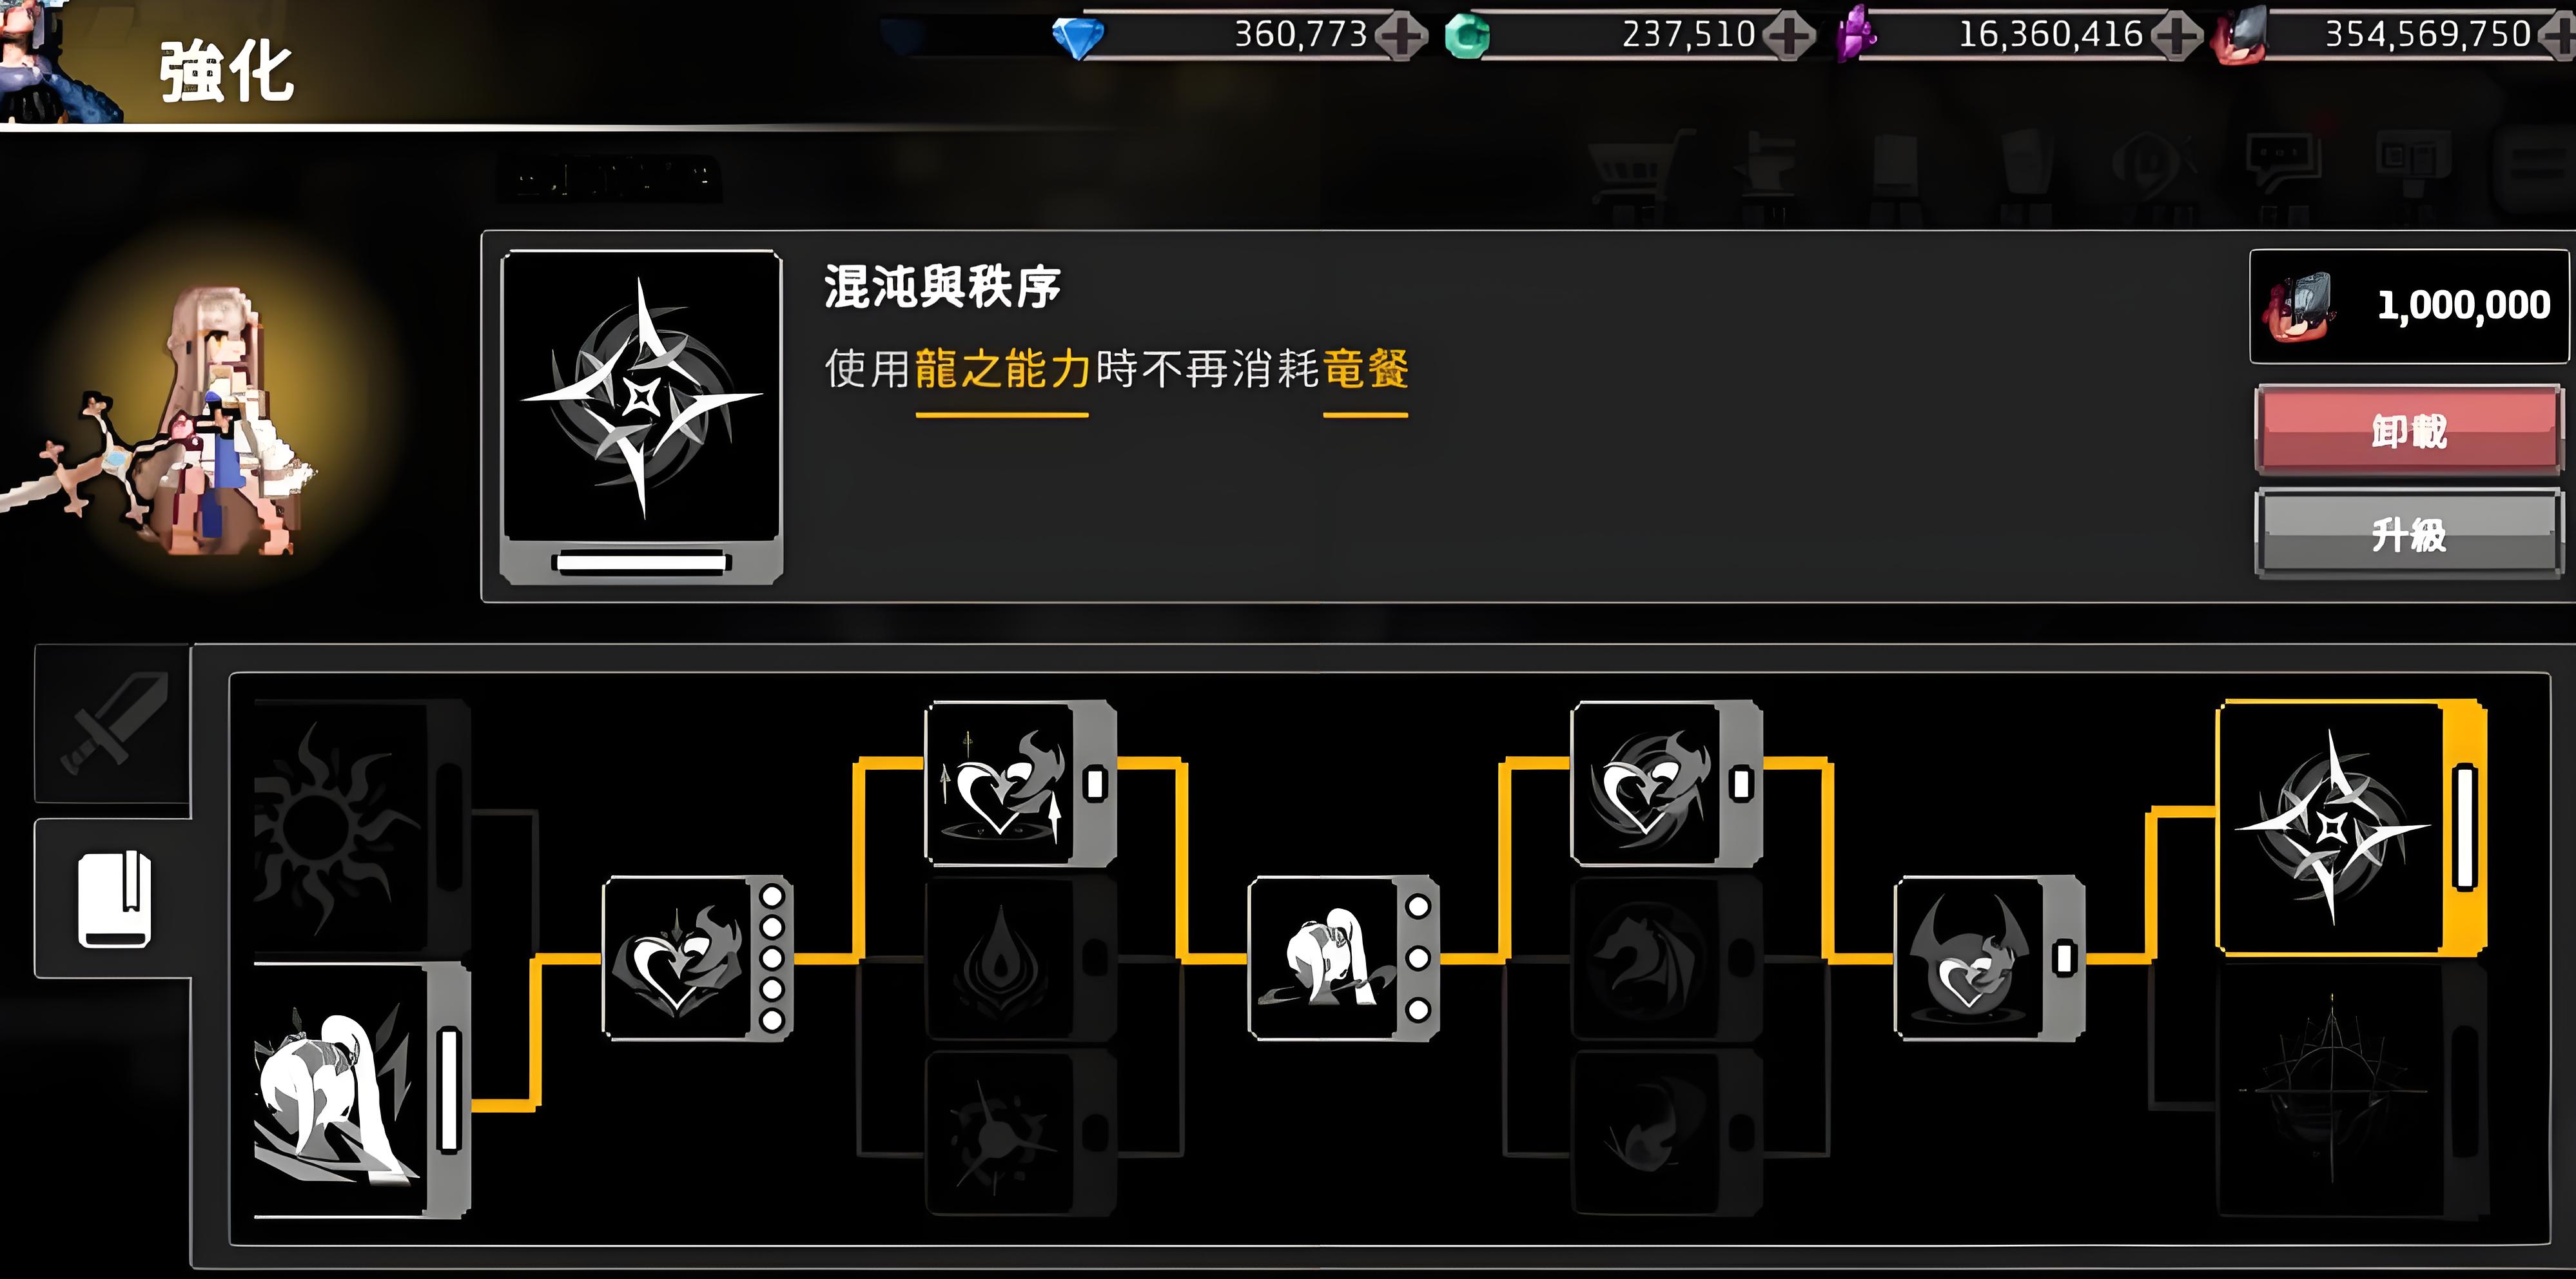
Task: Add more purple crystals with plus button
Action: (2176, 36)
